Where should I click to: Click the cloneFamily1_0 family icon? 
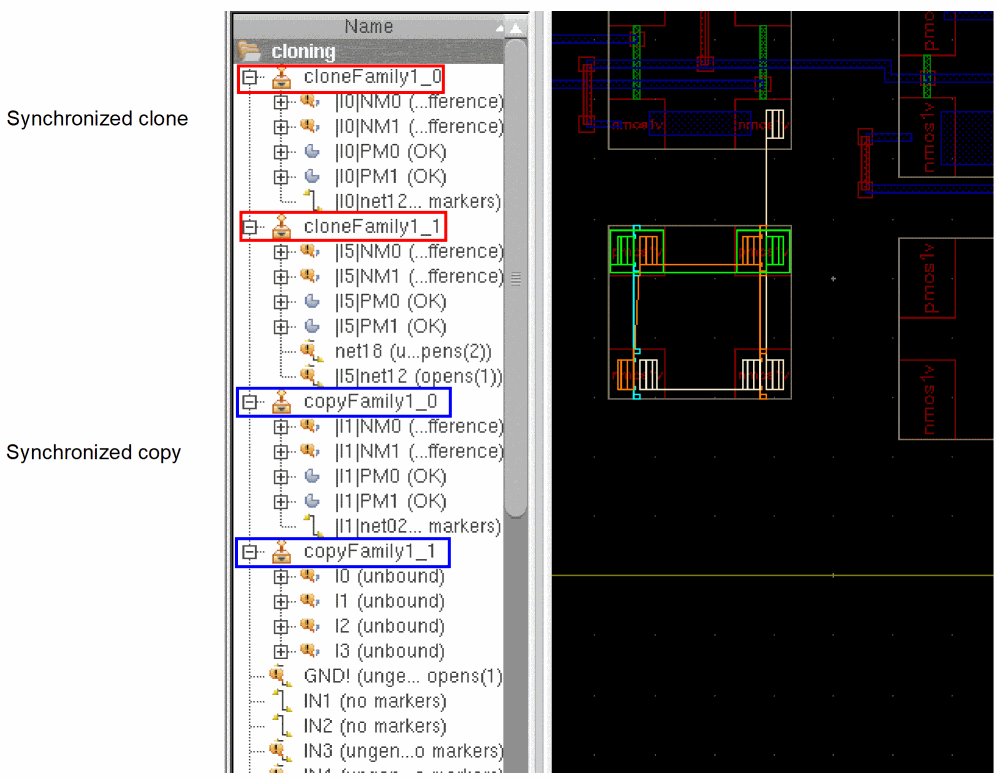pos(283,77)
